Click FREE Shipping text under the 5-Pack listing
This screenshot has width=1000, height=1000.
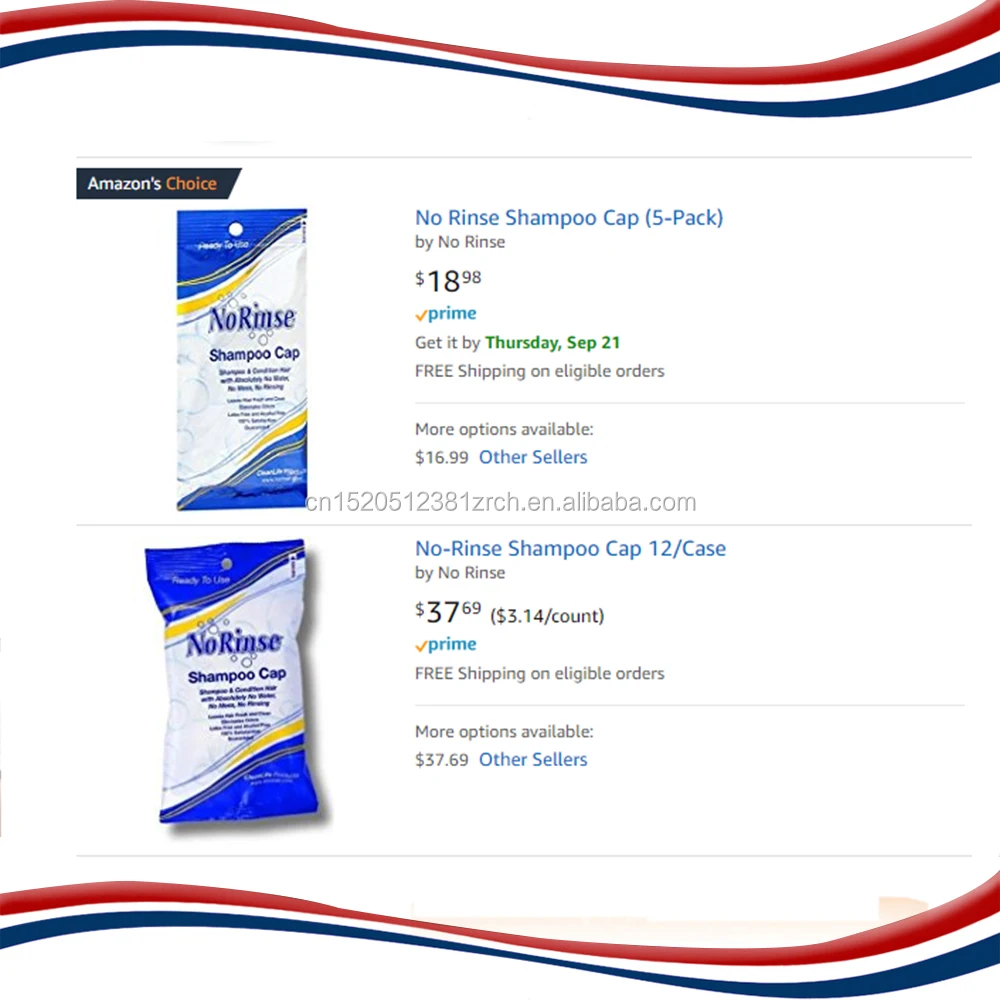point(540,371)
